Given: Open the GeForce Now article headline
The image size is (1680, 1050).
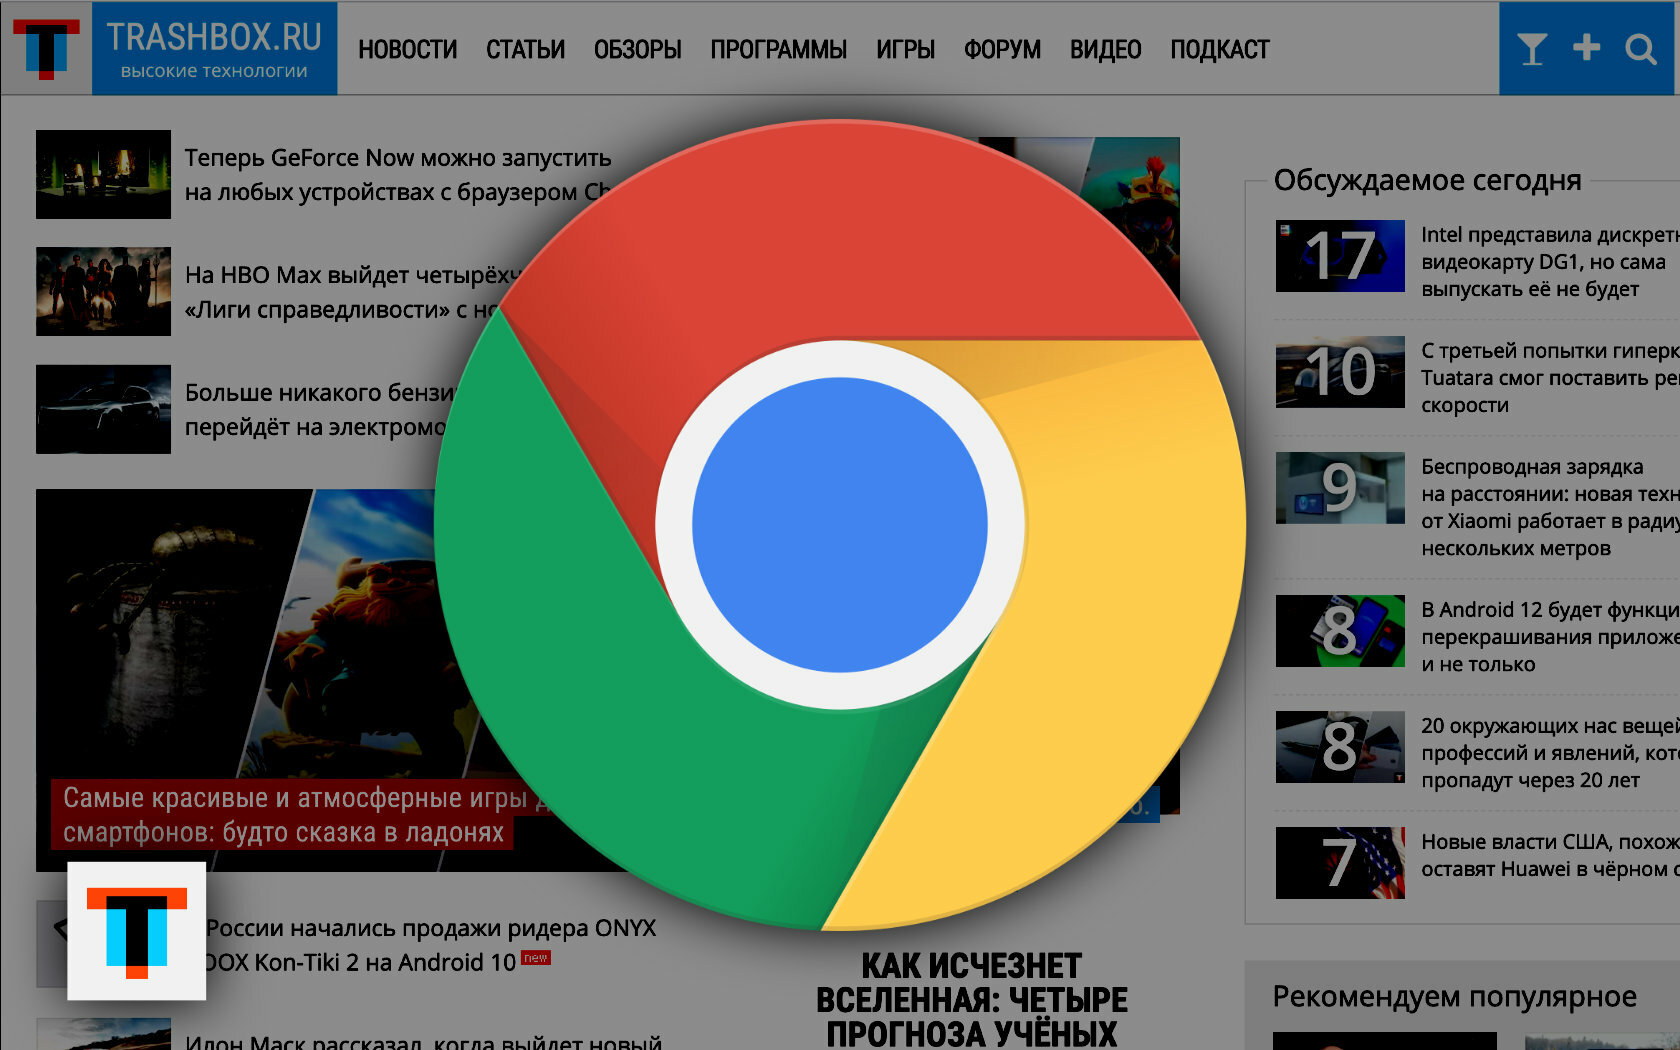Looking at the screenshot, I should 398,175.
